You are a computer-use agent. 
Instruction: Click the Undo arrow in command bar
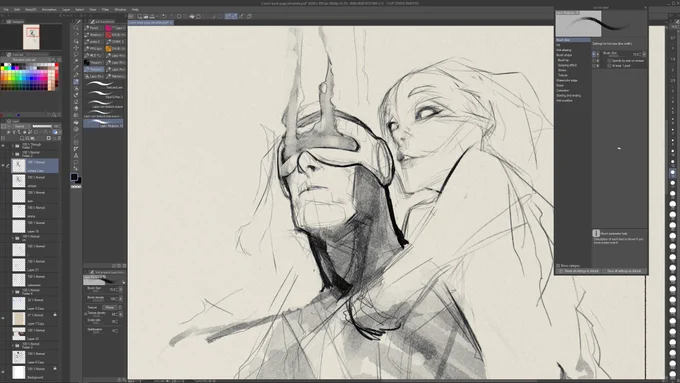click(x=164, y=16)
